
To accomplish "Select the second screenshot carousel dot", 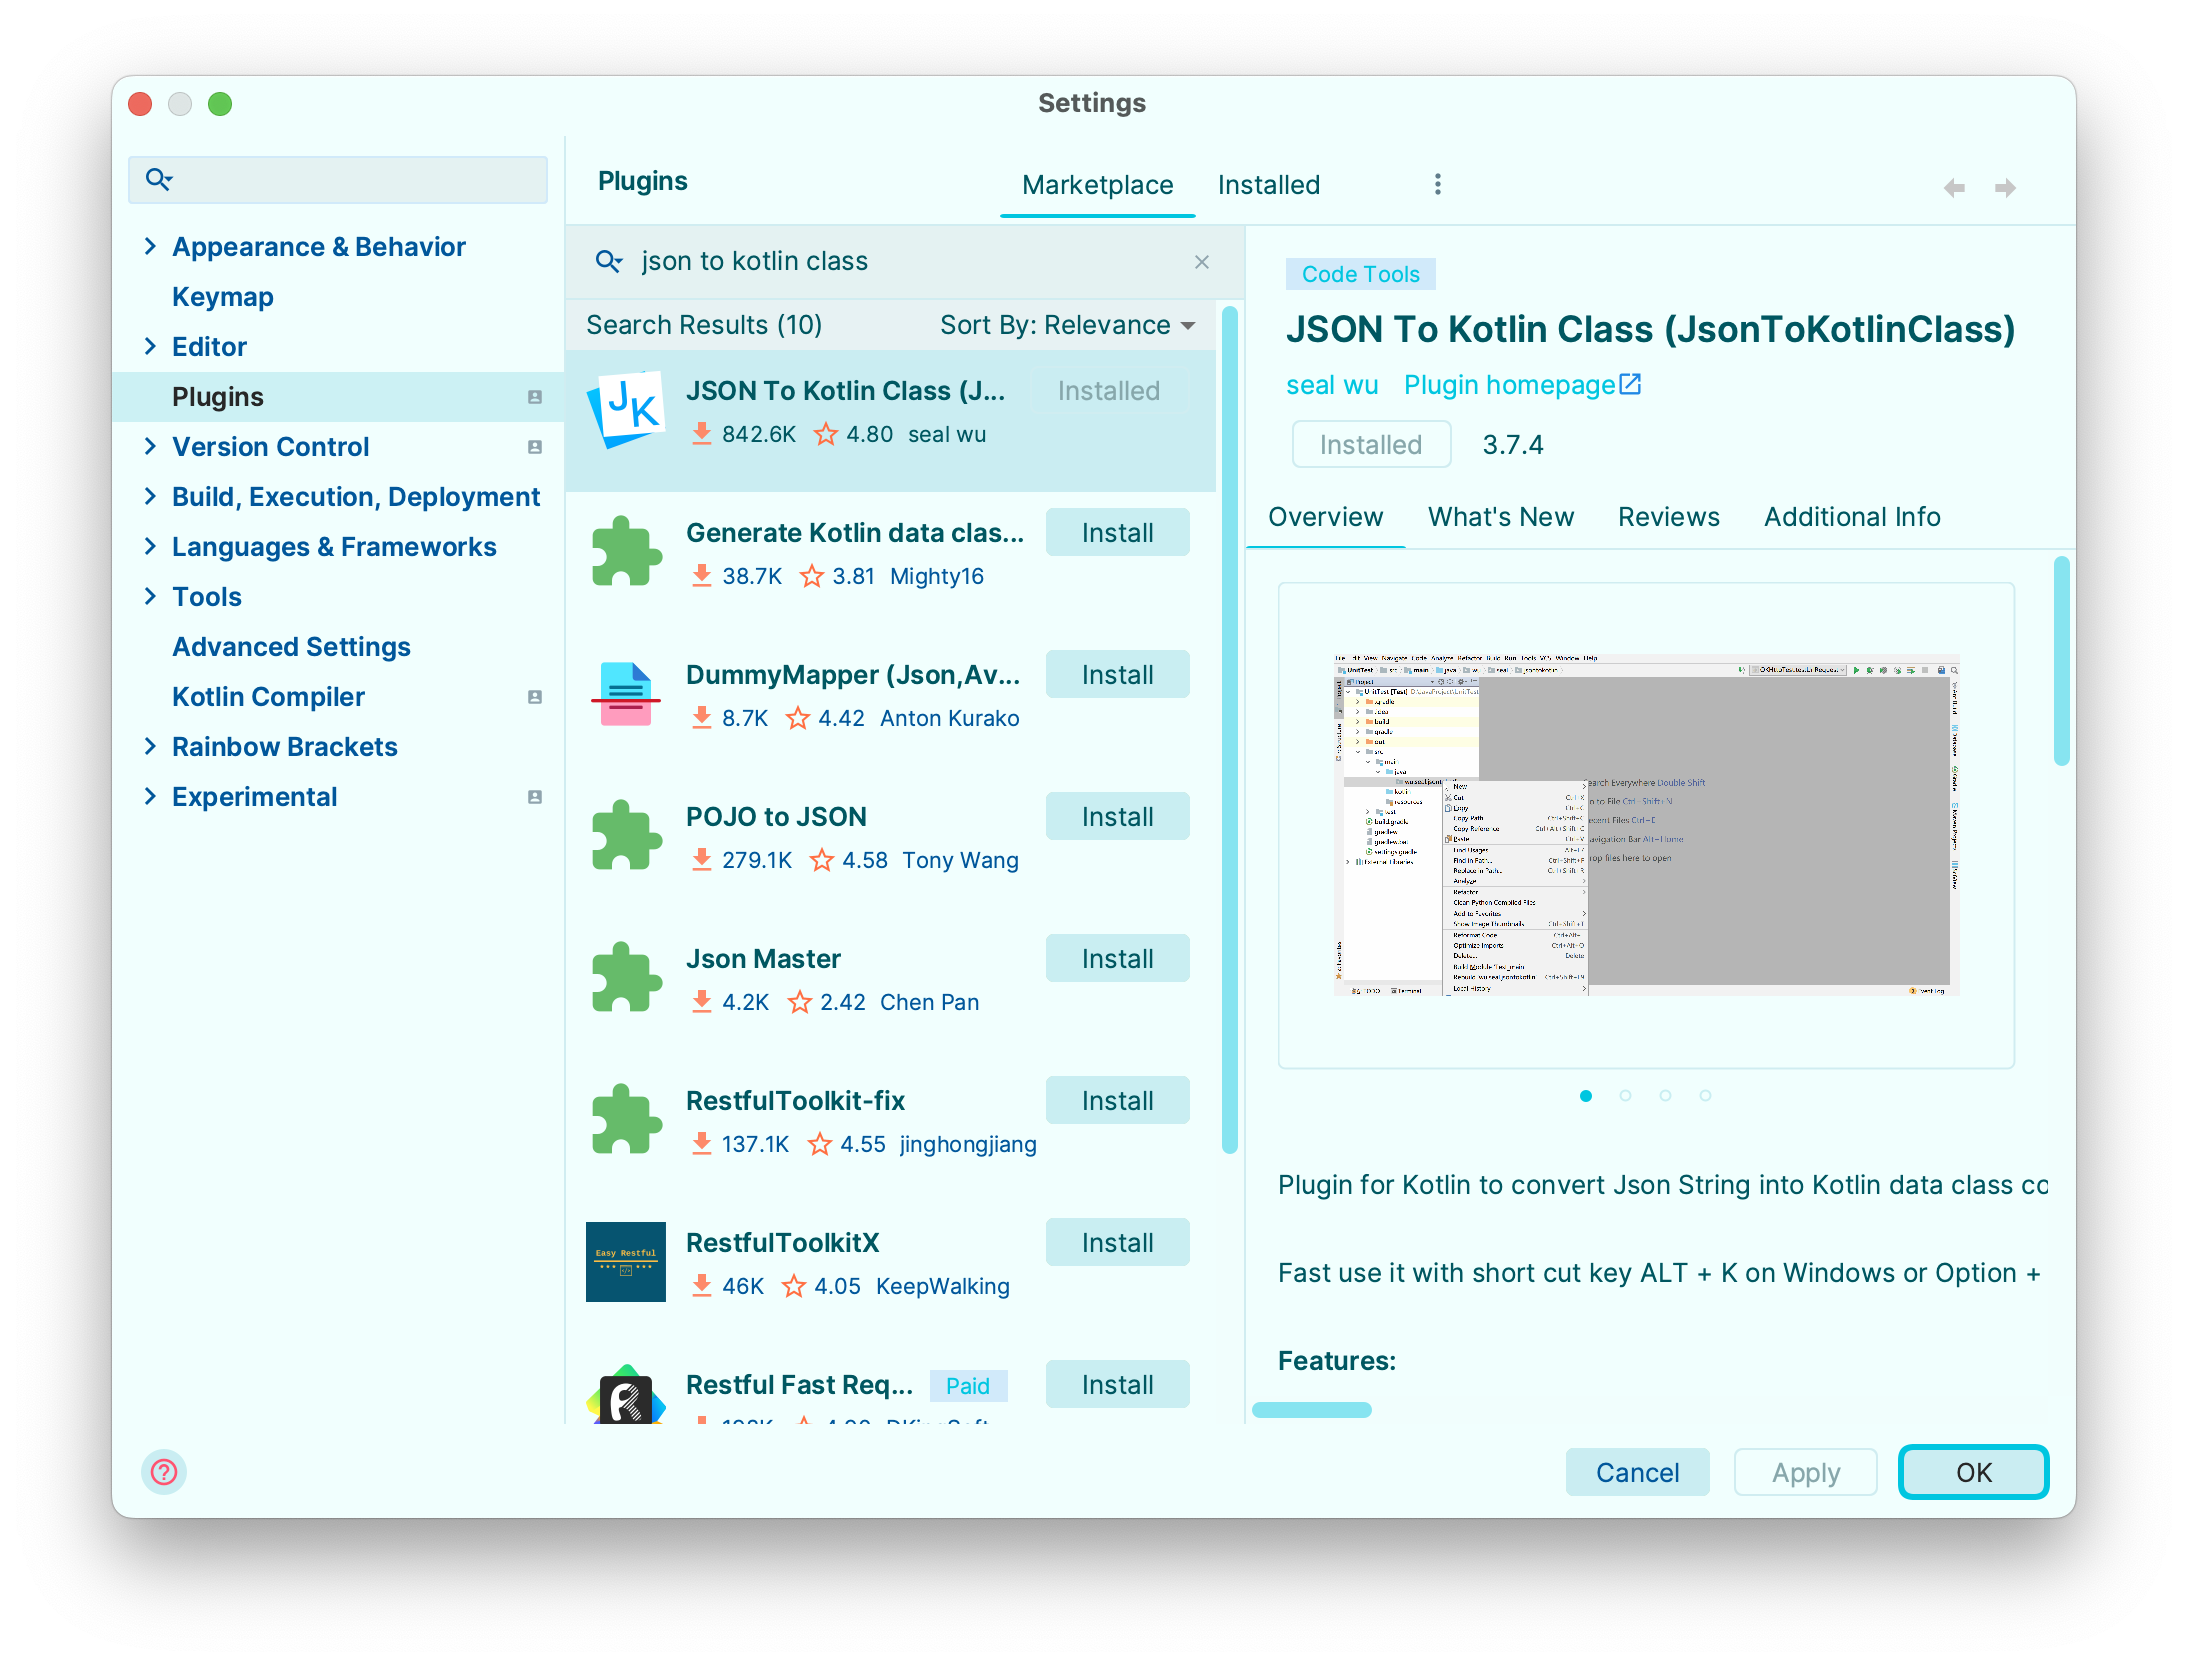I will (x=1625, y=1096).
